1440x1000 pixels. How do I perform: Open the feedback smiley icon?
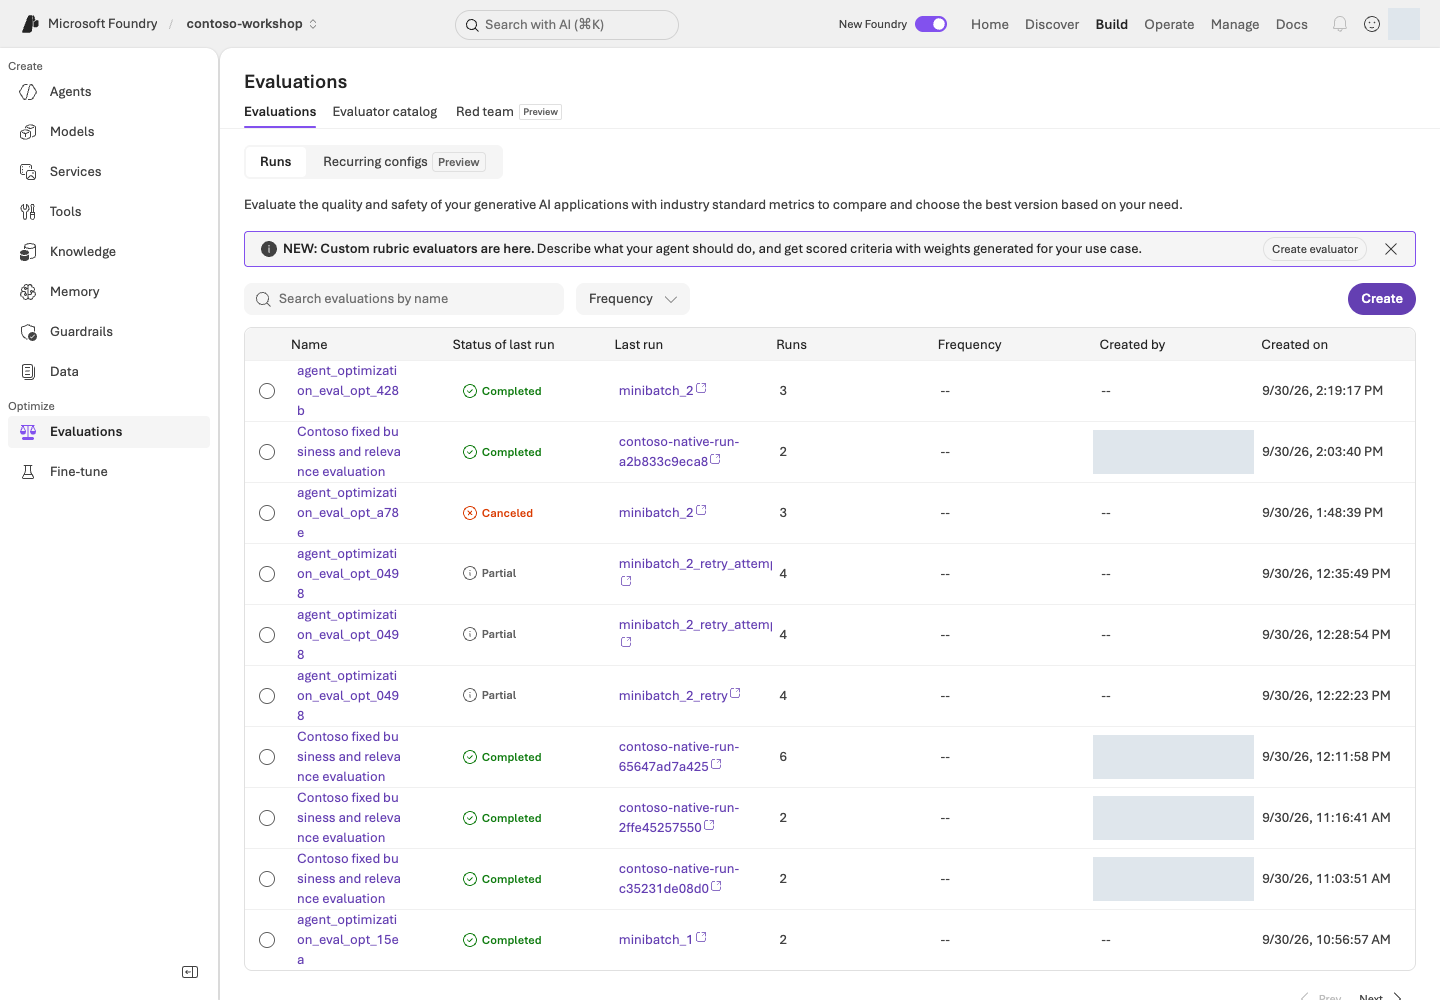pyautogui.click(x=1372, y=24)
